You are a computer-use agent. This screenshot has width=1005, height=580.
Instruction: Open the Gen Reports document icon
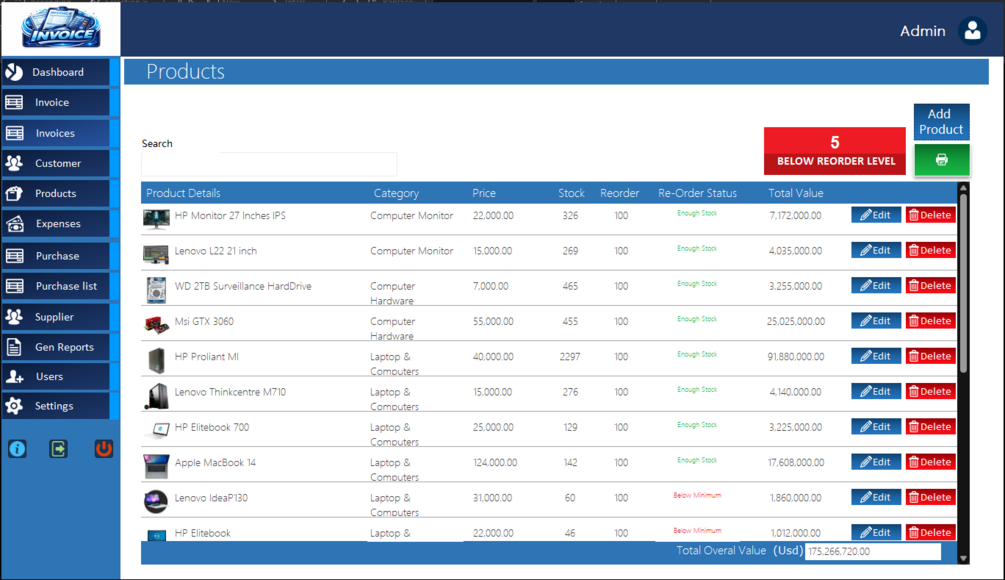pos(14,347)
